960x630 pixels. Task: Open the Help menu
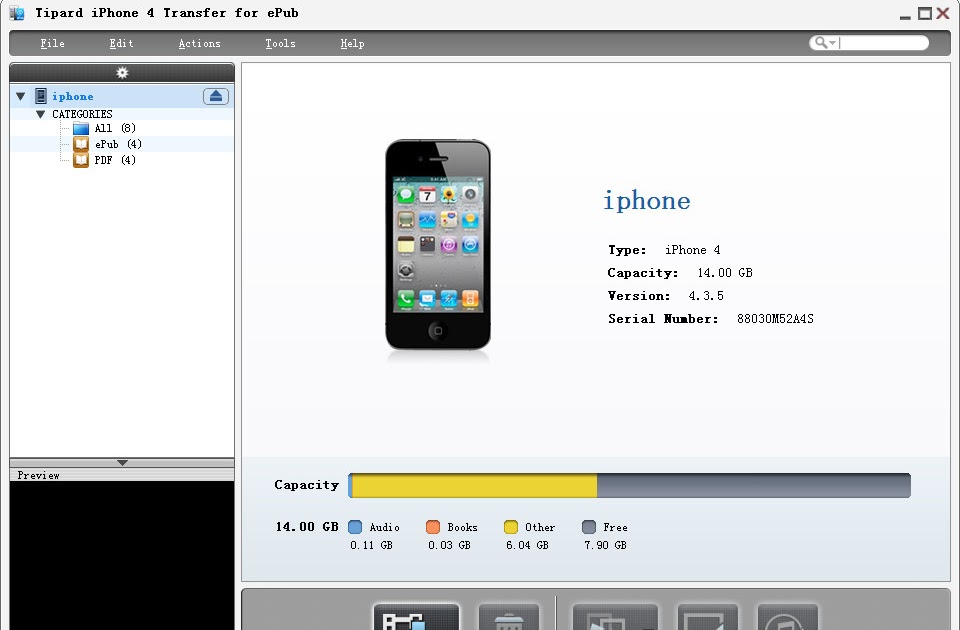click(352, 43)
